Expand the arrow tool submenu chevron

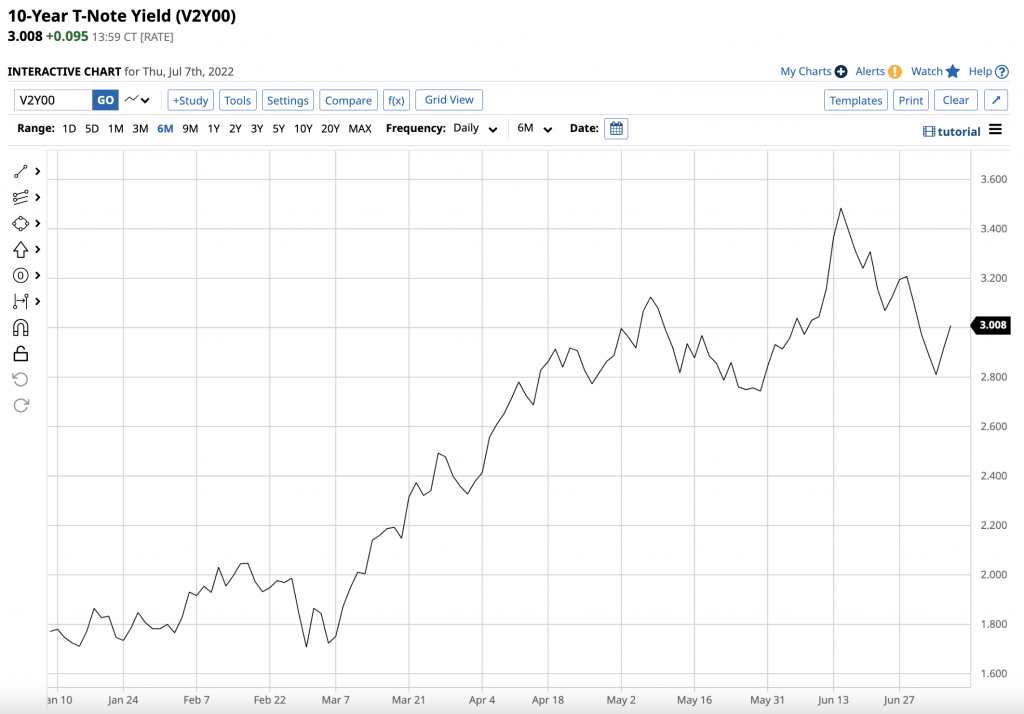[38, 250]
